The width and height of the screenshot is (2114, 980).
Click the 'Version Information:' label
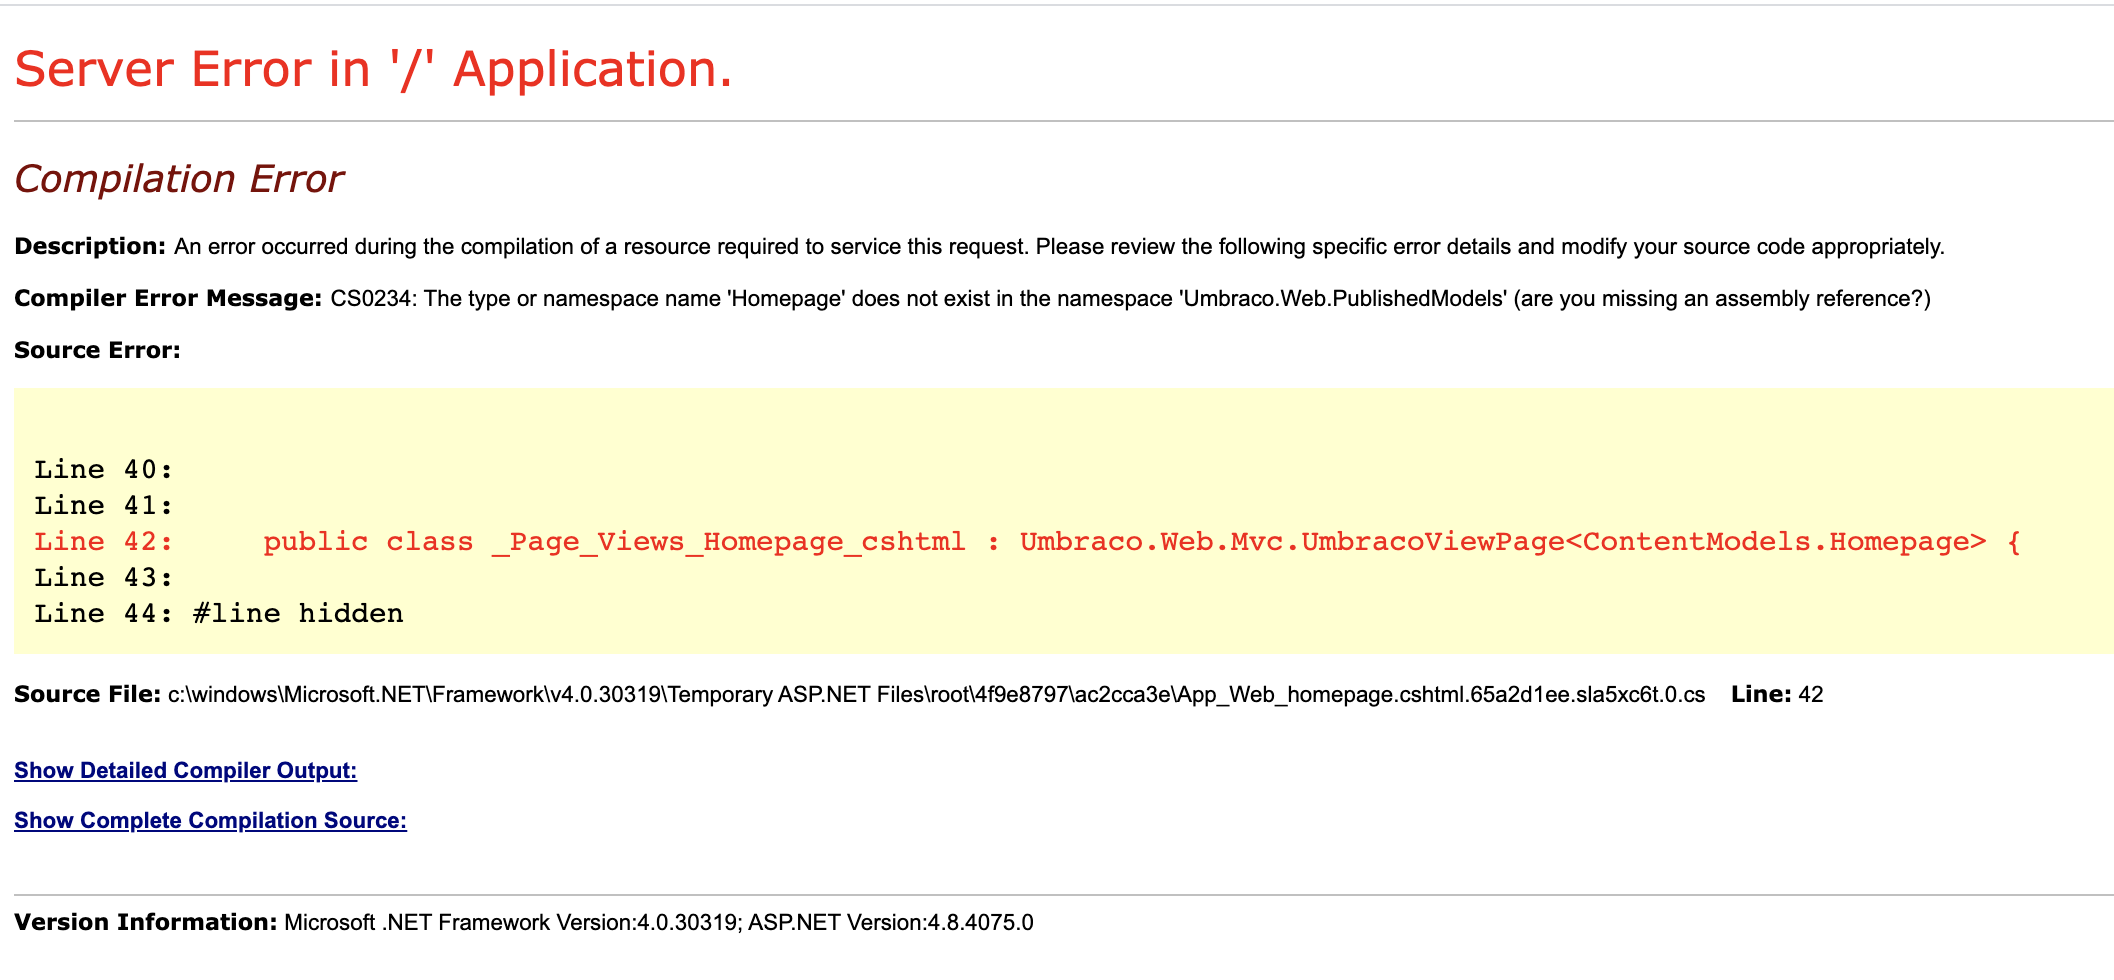click(x=145, y=922)
